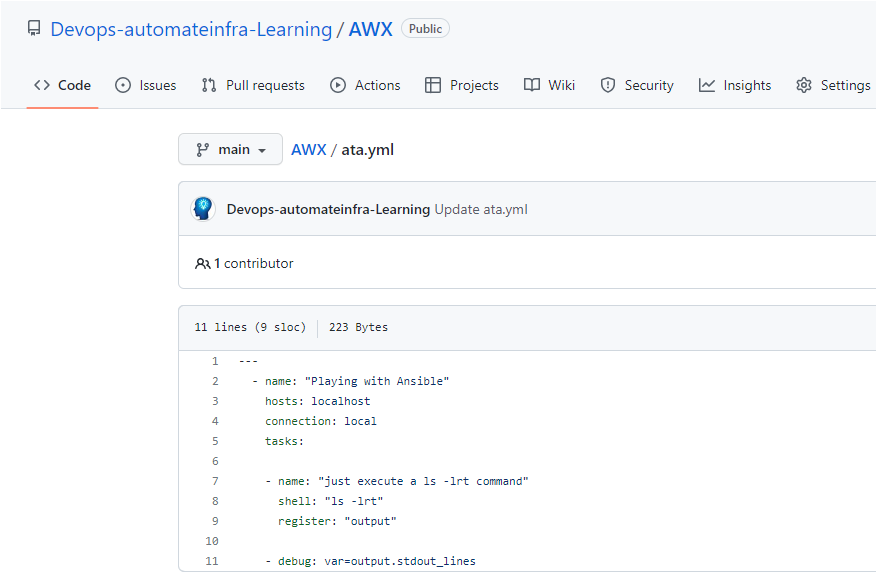
Task: Open Devops-automateinfra-Learning owner link in header
Action: coord(191,29)
